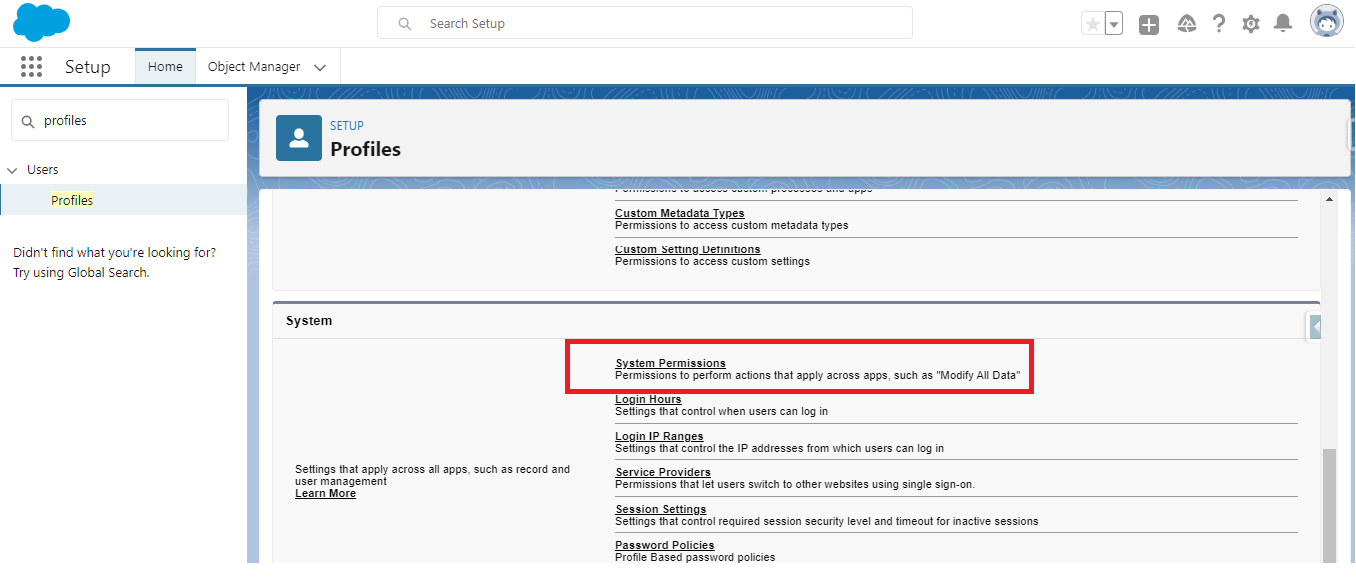Click the vertical scrollbar thumb
This screenshot has height=582, width=1356.
click(x=1329, y=505)
